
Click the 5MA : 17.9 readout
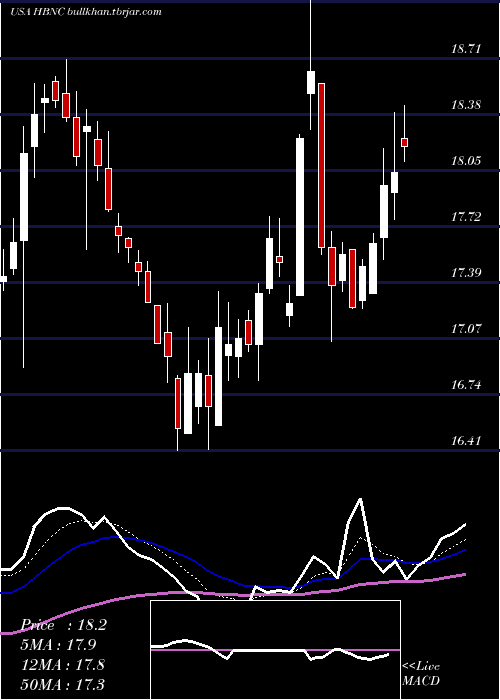pos(59,645)
